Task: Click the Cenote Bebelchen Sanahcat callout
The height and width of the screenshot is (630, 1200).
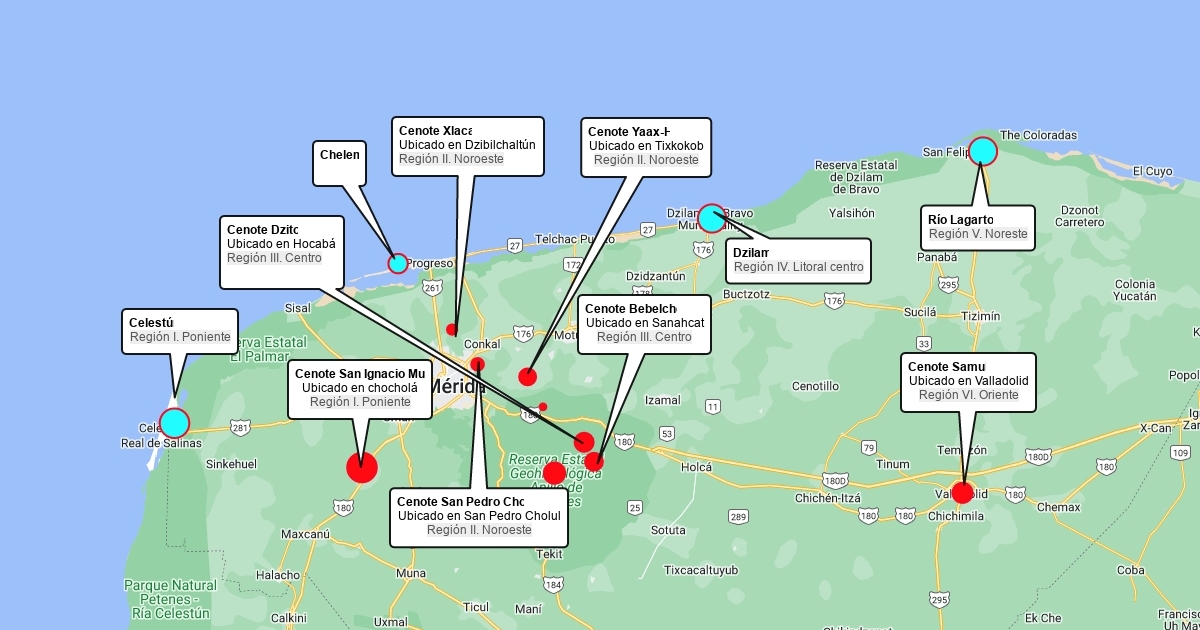Action: pos(644,324)
